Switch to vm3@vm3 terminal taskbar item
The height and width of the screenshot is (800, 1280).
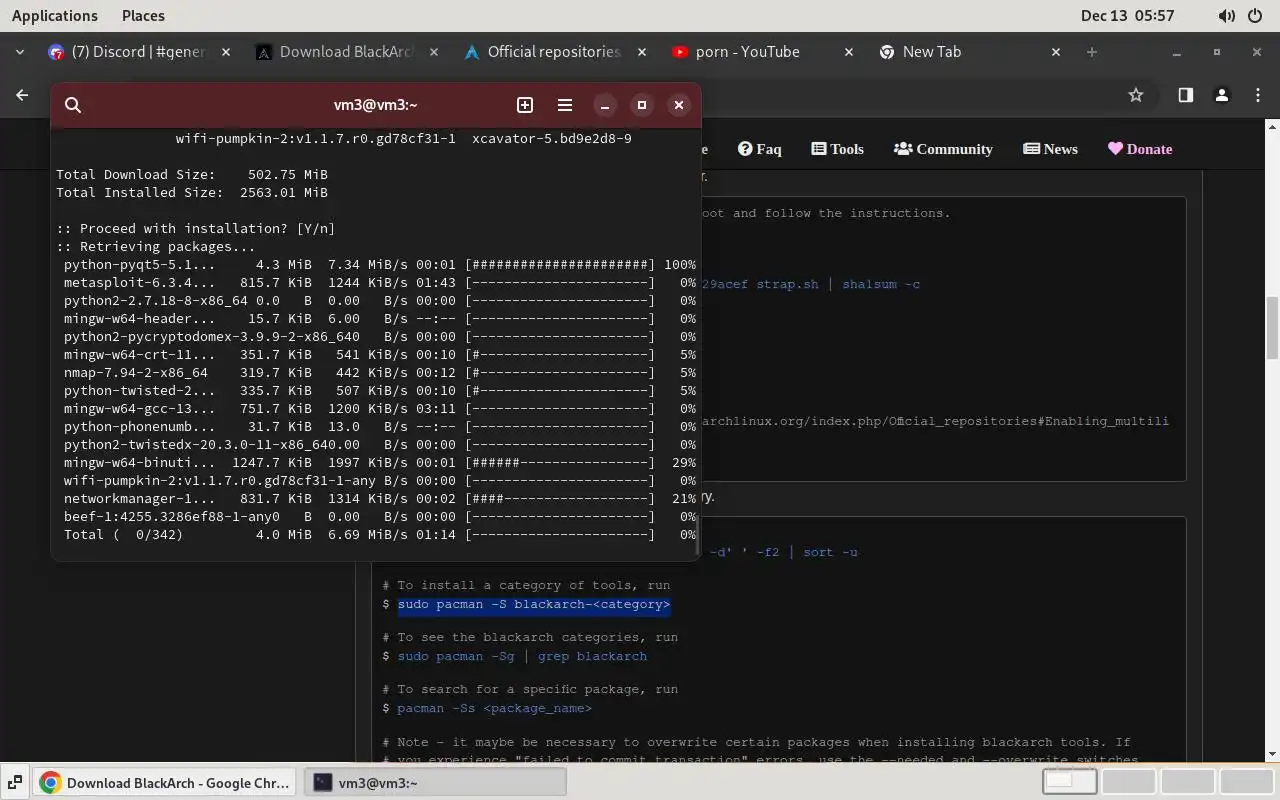click(x=435, y=782)
